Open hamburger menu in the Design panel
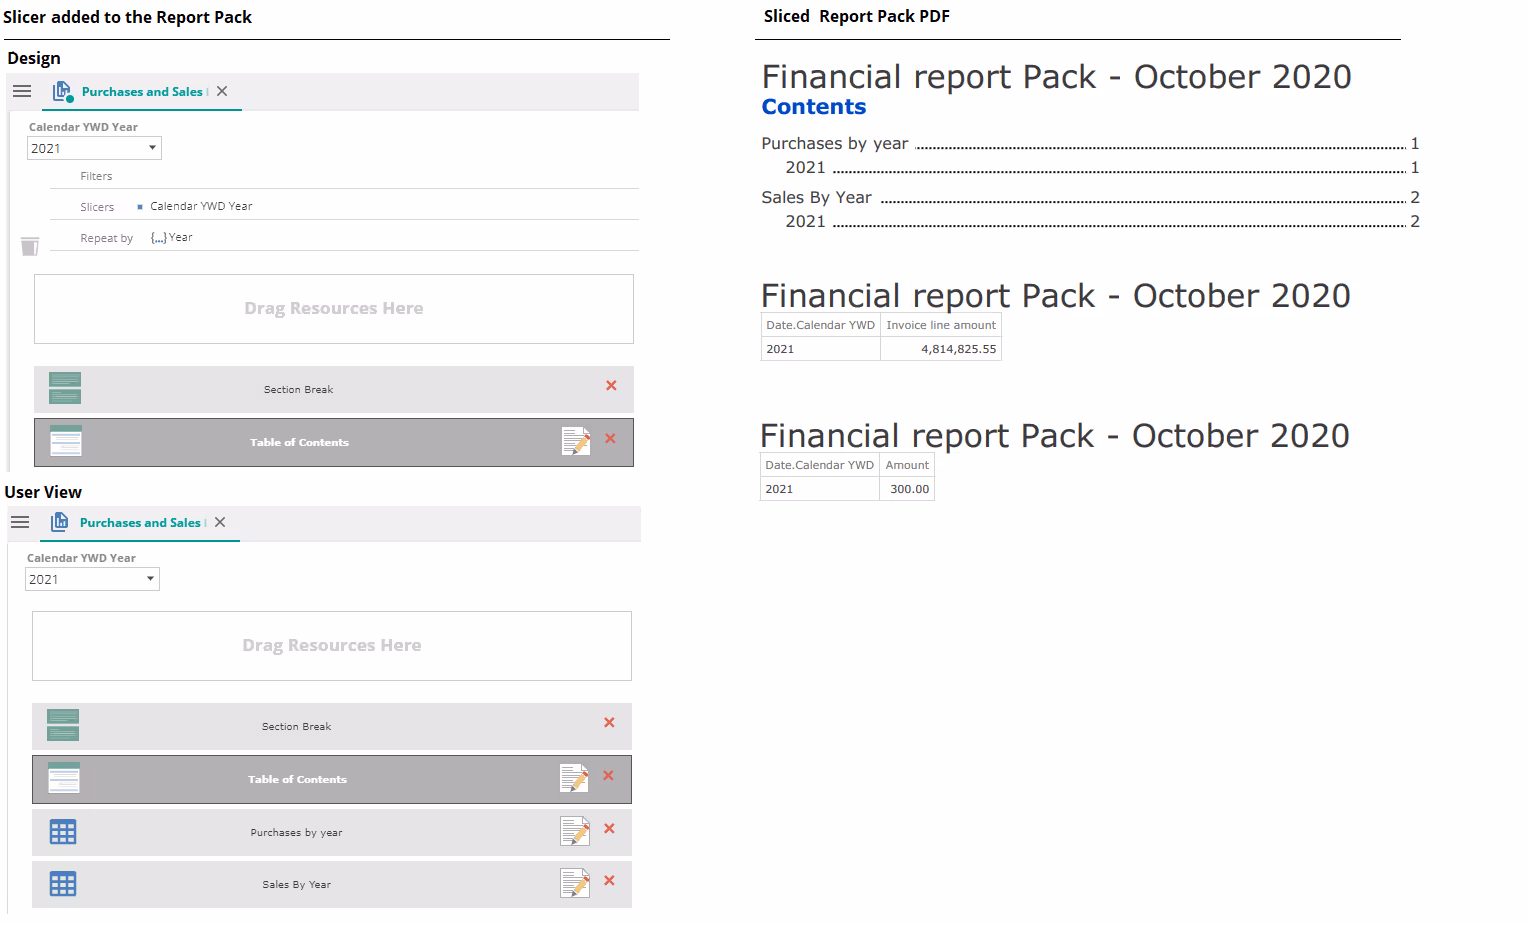Viewport: 1527px width, 925px height. 22,91
